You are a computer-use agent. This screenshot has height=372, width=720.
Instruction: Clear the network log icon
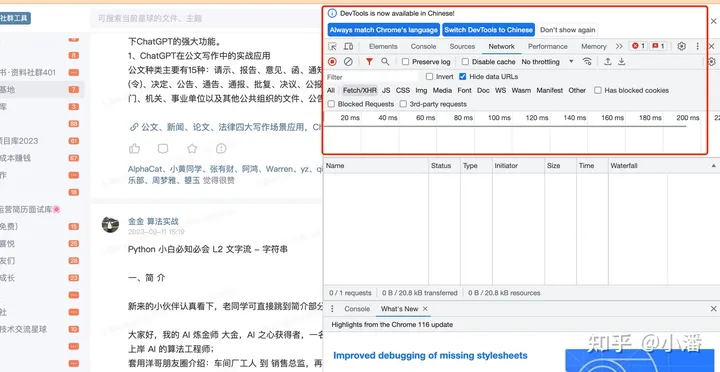[348, 62]
